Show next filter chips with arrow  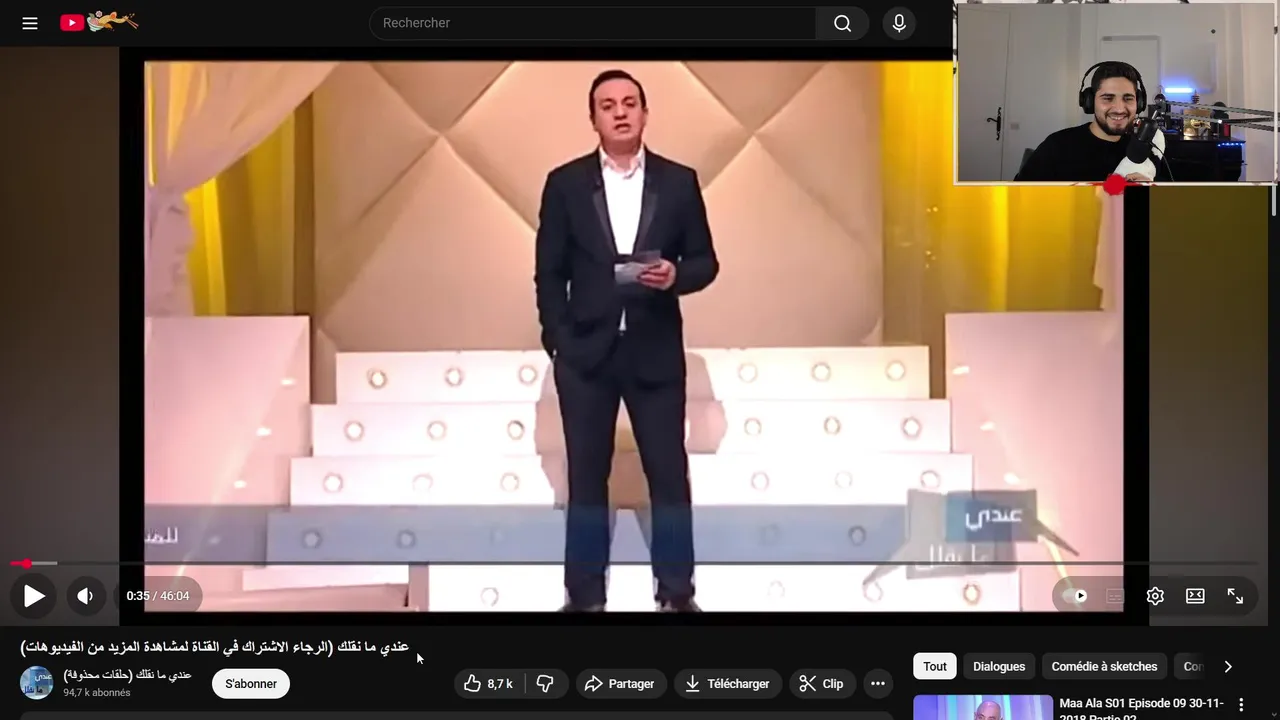click(x=1228, y=667)
